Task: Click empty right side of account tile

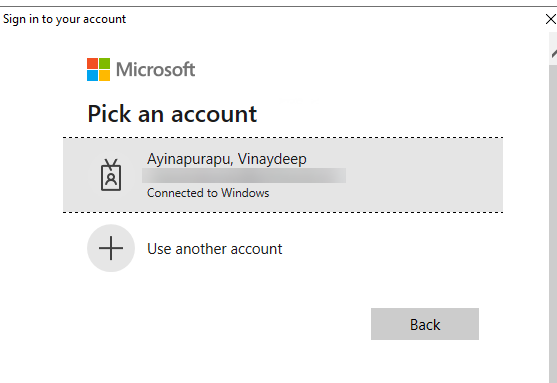Action: click(x=423, y=175)
